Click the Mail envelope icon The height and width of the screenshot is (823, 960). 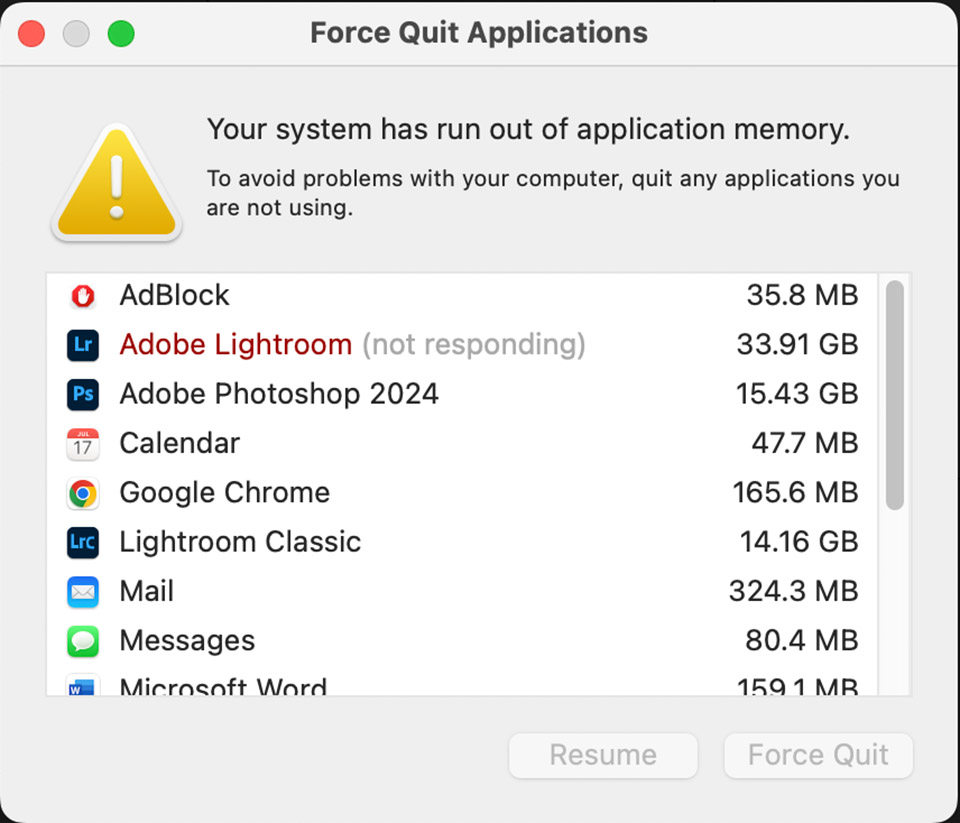coord(83,592)
